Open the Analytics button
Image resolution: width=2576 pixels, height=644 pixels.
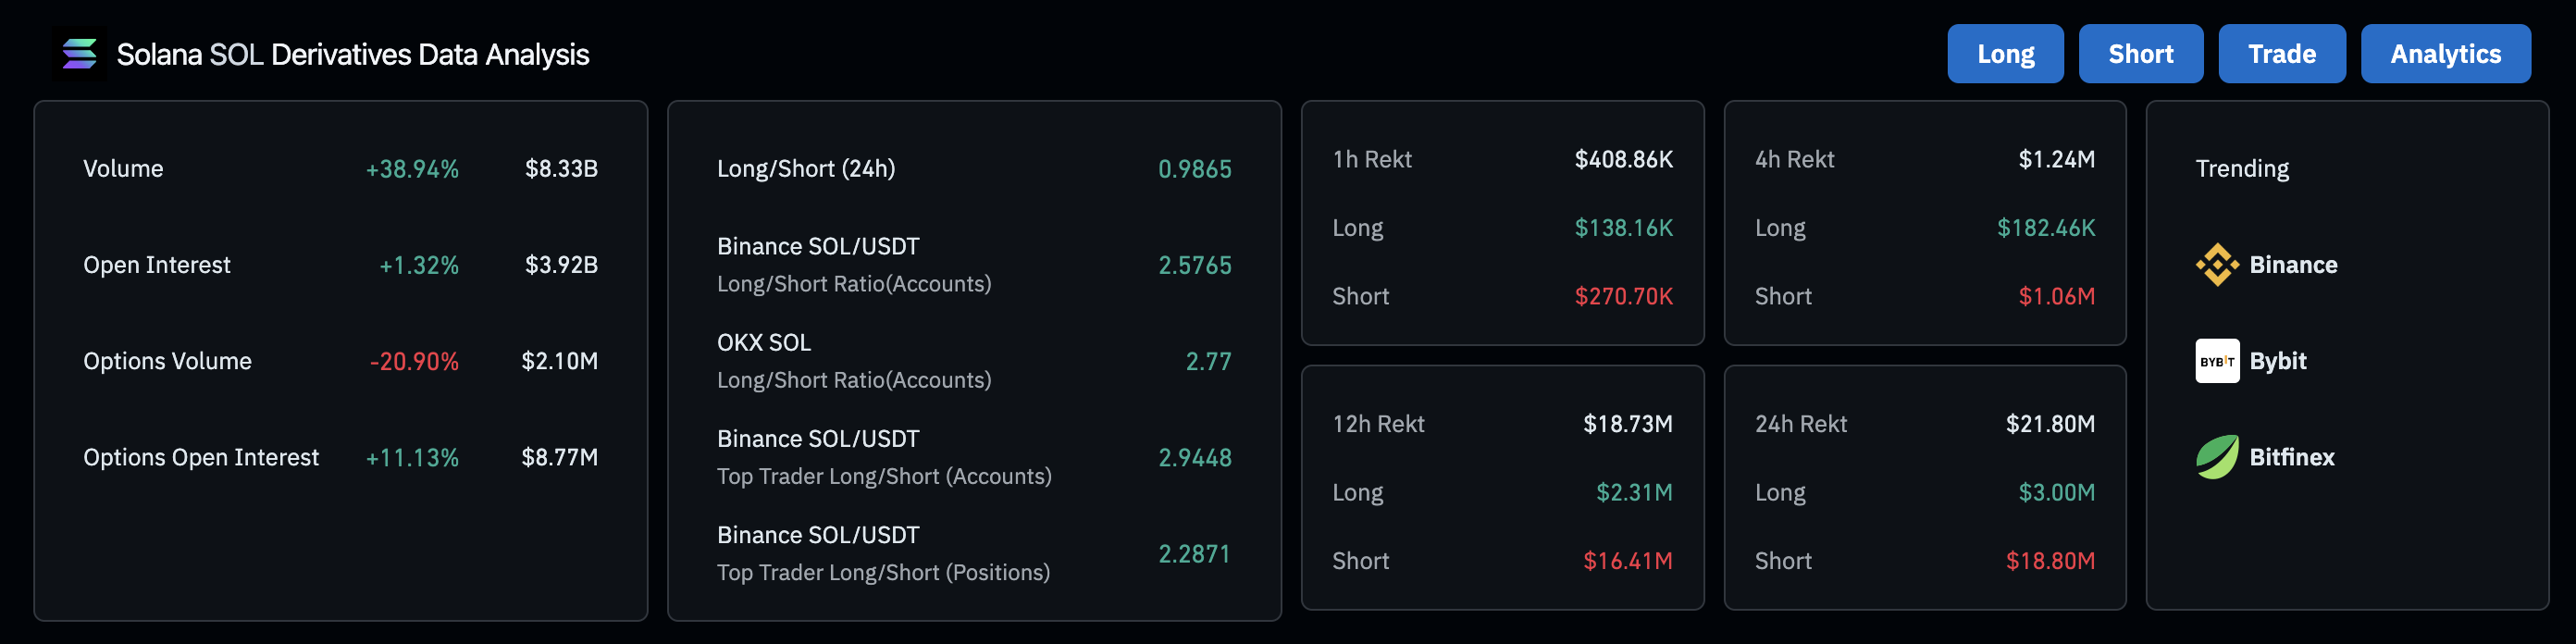(x=2445, y=54)
